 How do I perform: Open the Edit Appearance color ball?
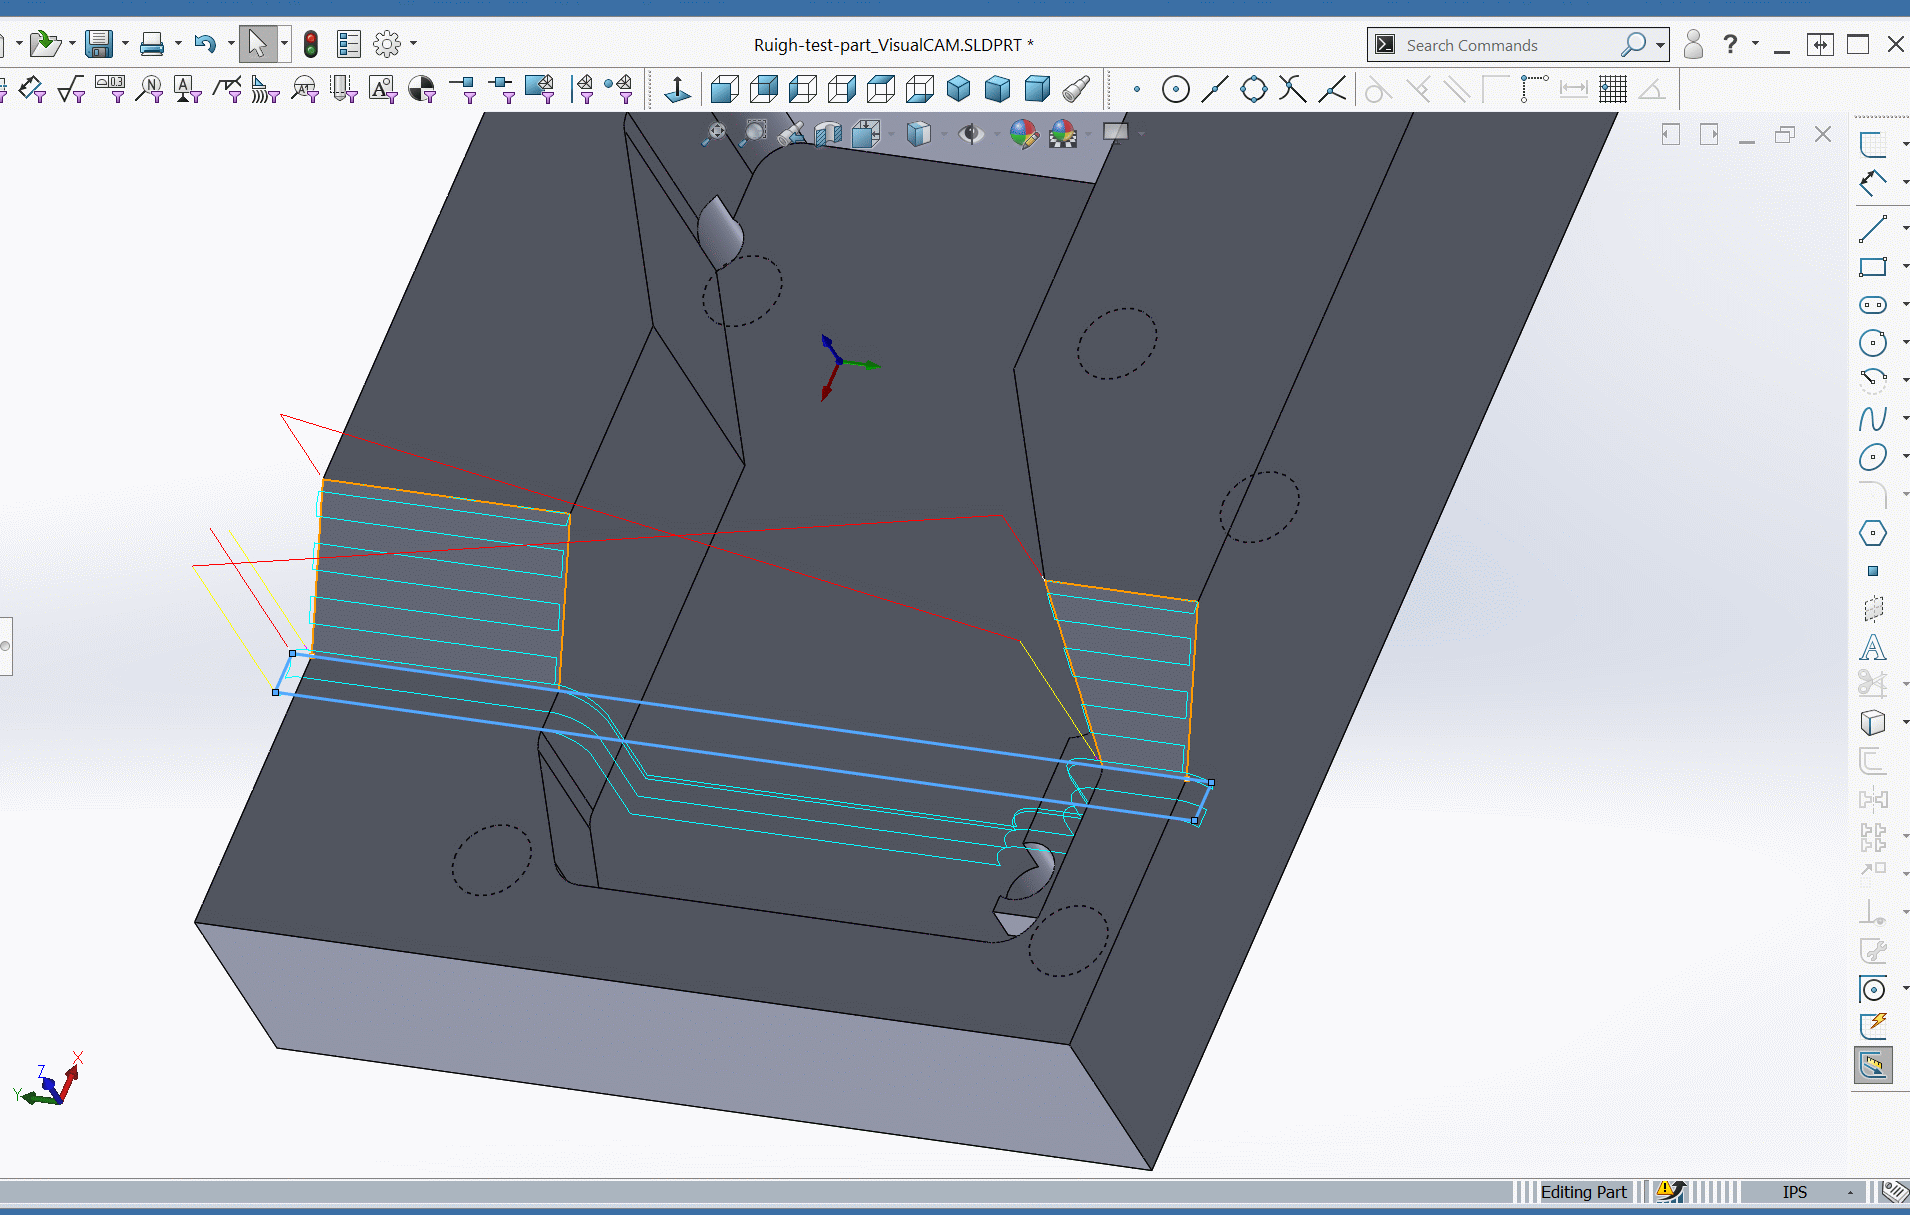click(x=1023, y=134)
